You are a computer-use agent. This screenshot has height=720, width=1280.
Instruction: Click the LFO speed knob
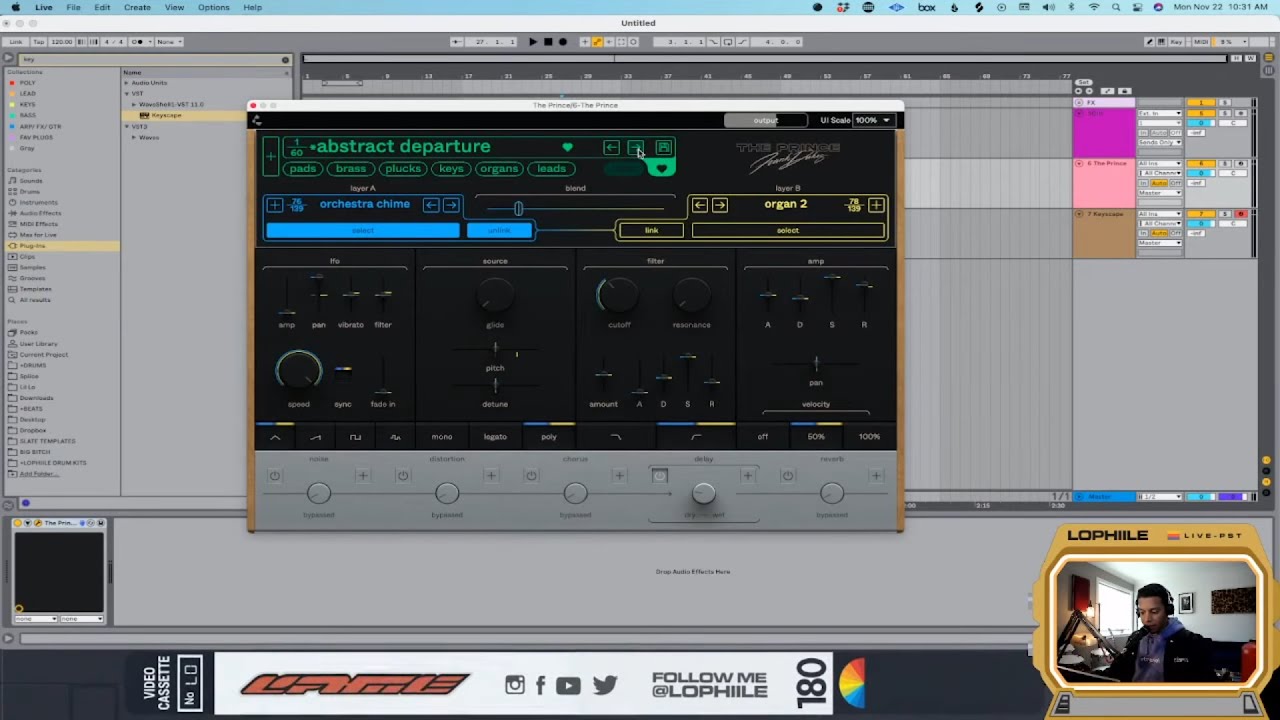pyautogui.click(x=298, y=371)
